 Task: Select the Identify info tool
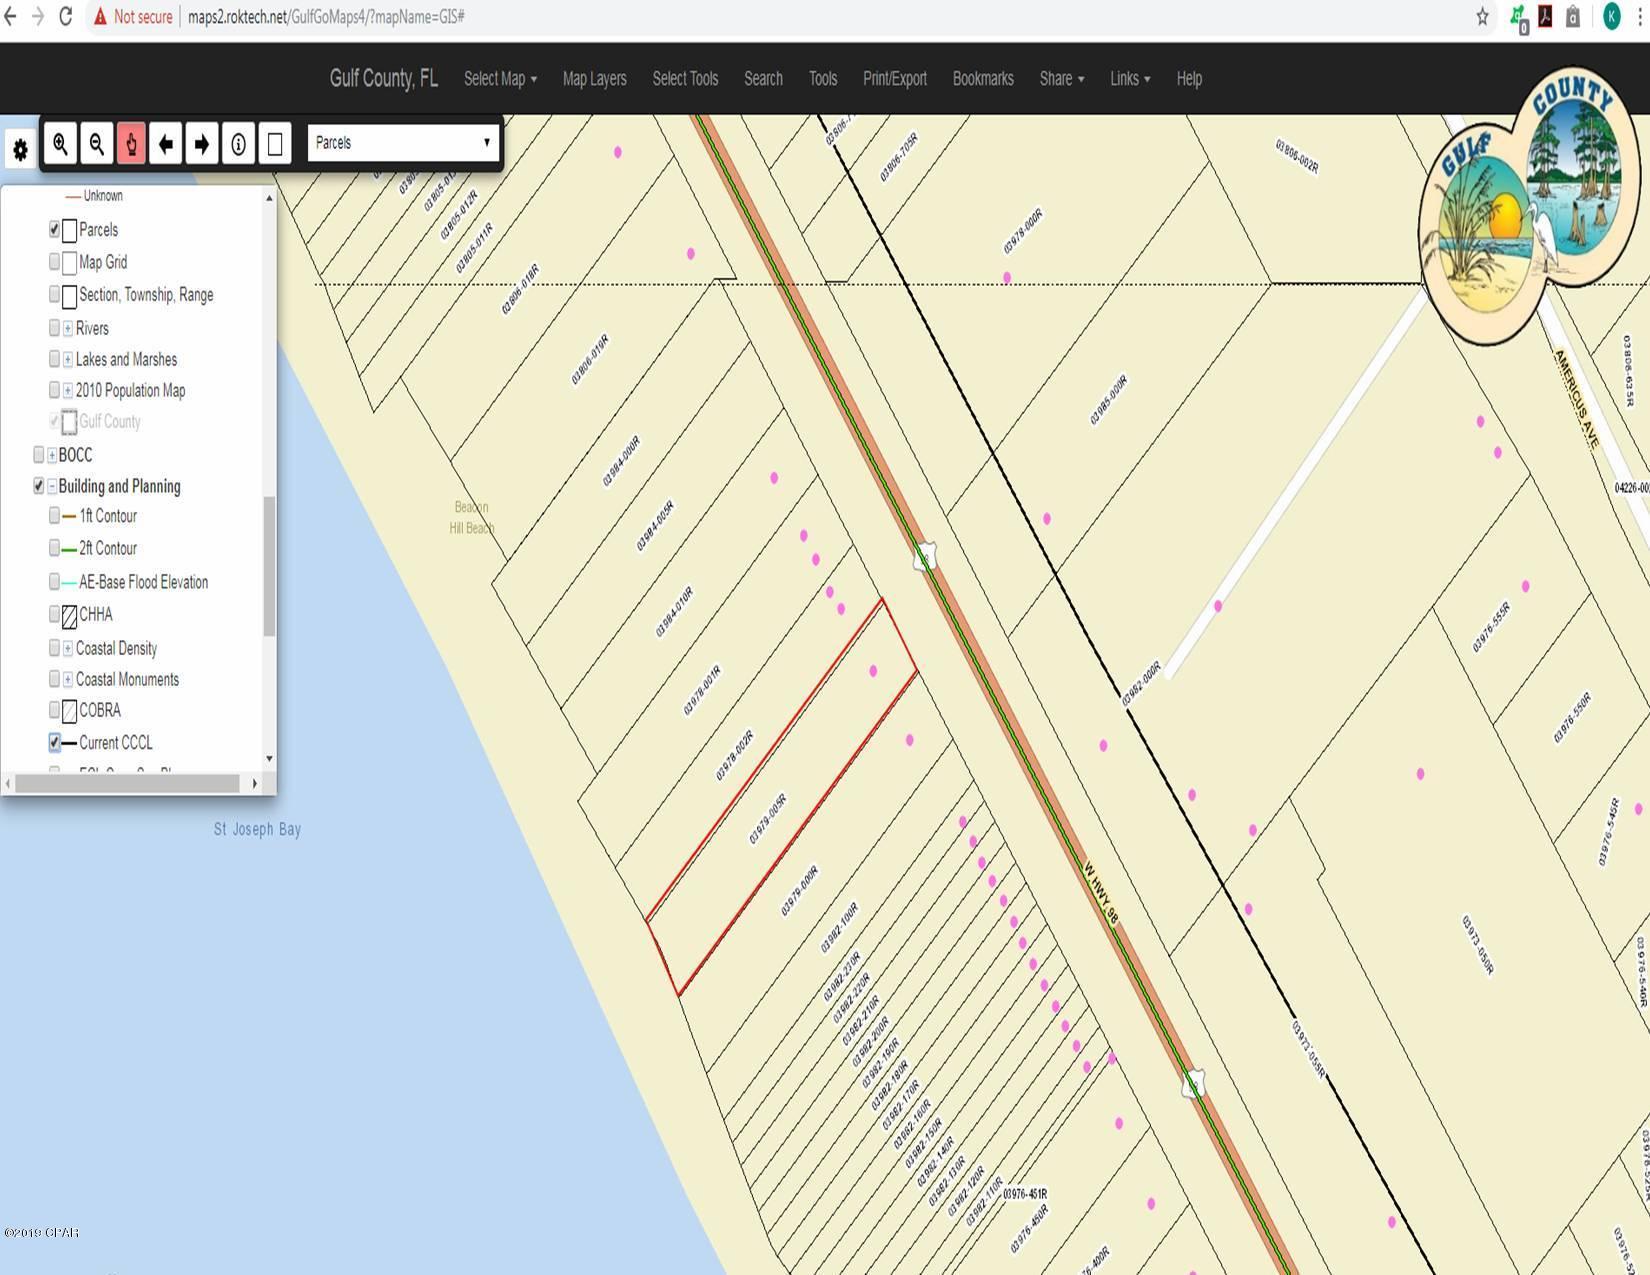(238, 144)
